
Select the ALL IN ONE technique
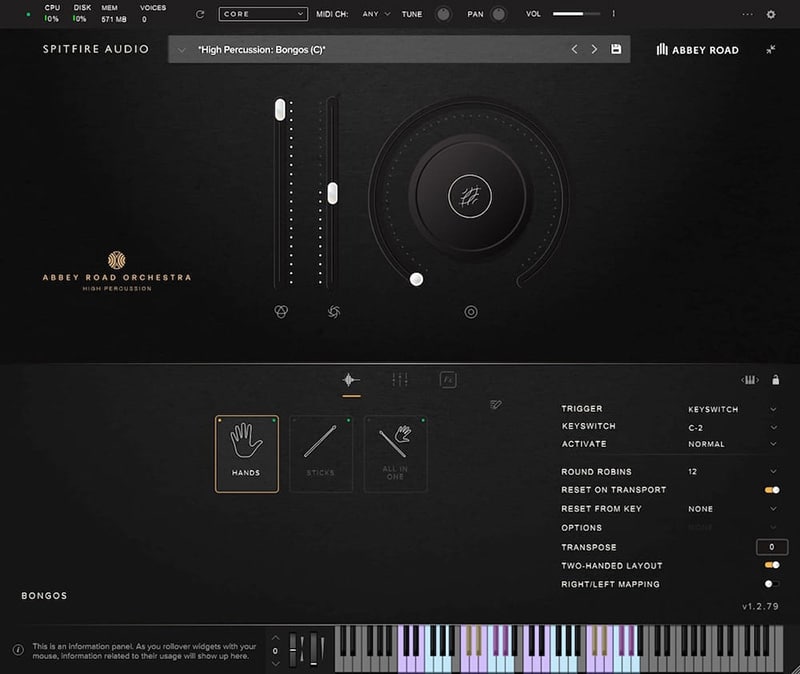[x=395, y=454]
